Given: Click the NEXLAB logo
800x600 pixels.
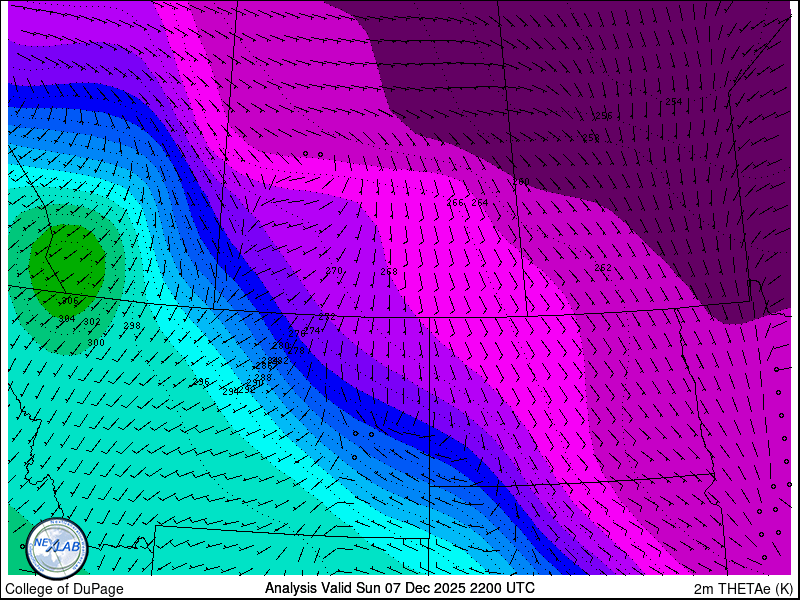Looking at the screenshot, I should [57, 548].
